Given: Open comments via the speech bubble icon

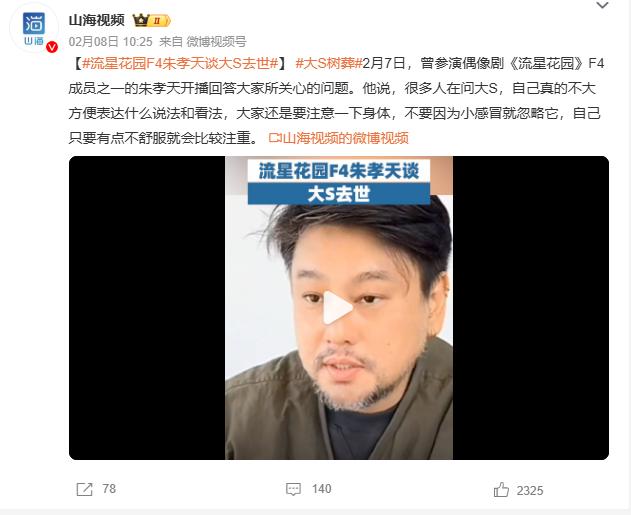Looking at the screenshot, I should (x=293, y=489).
